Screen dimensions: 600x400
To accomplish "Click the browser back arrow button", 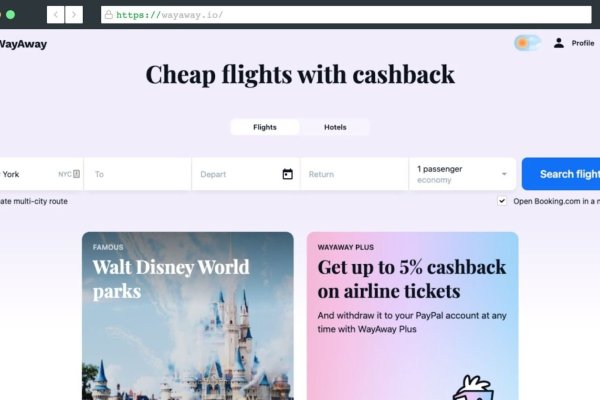I will click(55, 15).
